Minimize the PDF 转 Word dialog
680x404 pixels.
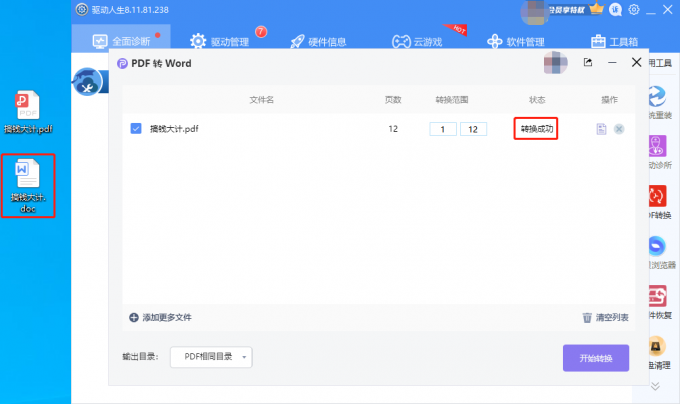611,63
